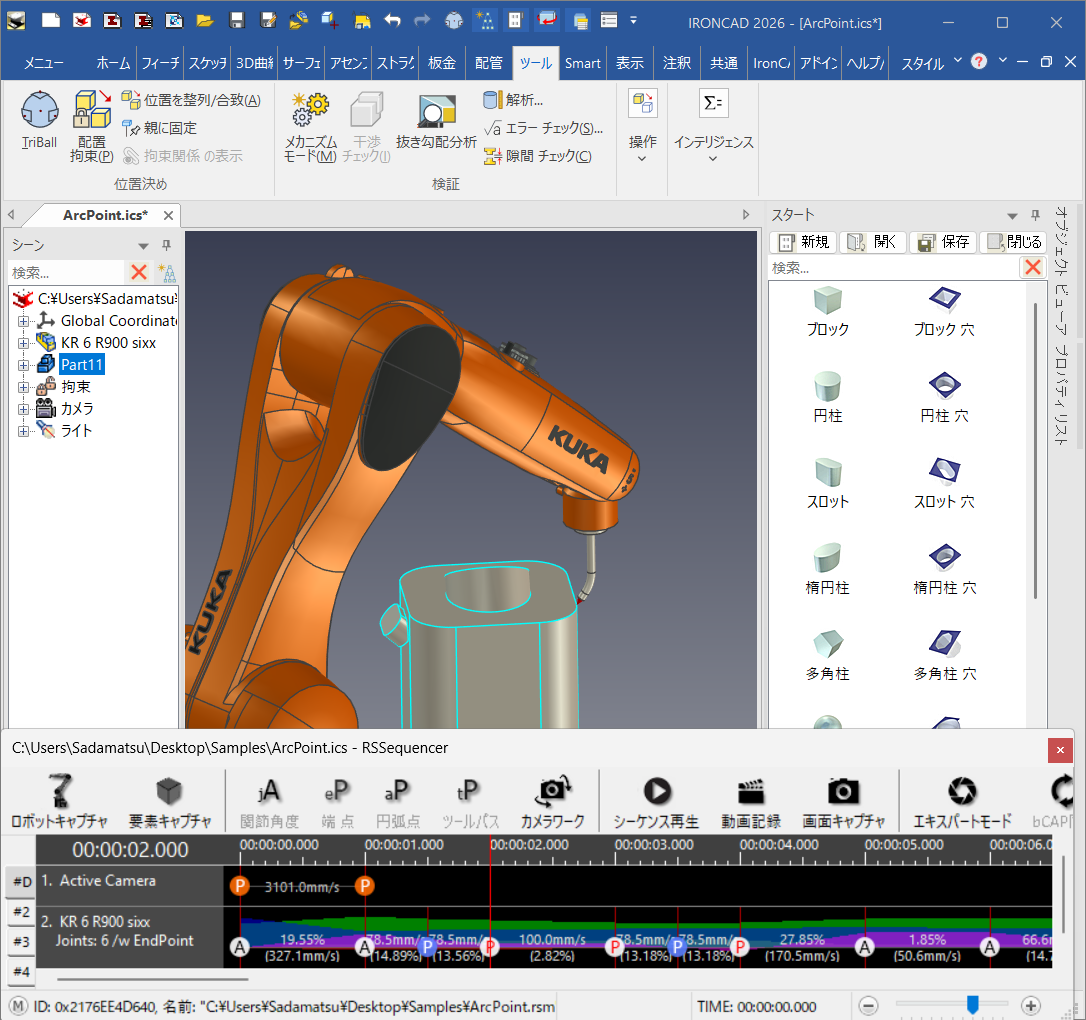Run the 解析 analysis tool

[513, 100]
